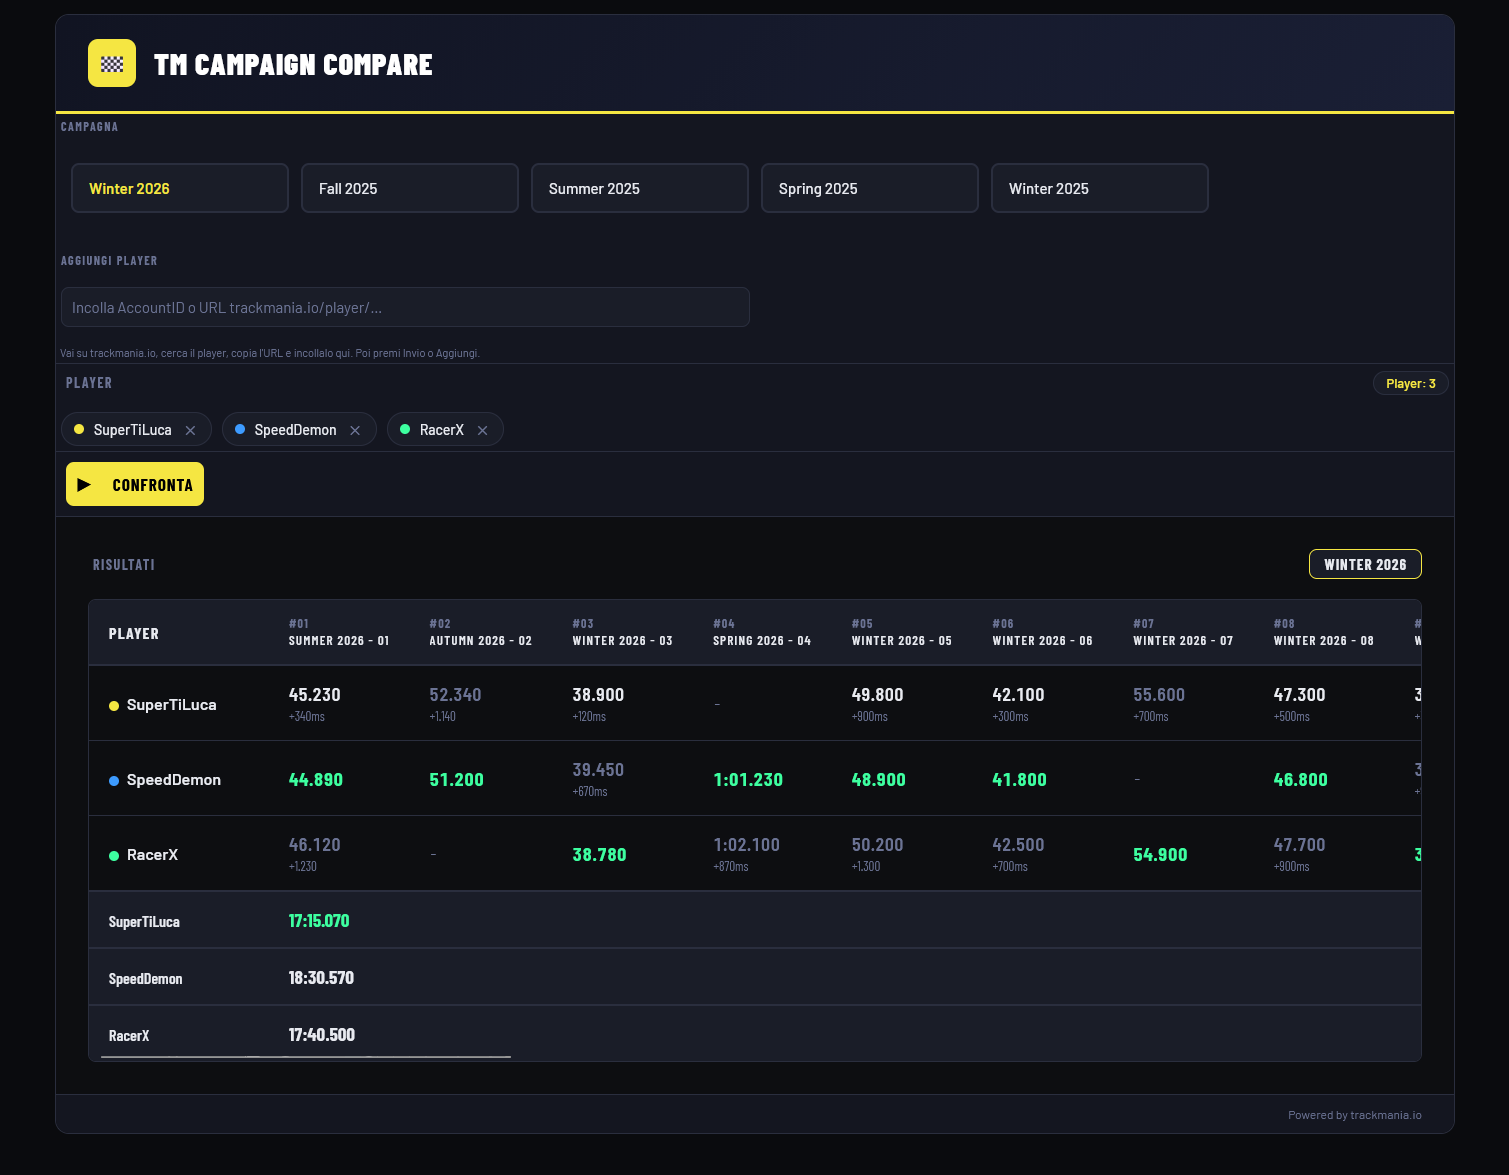Viewport: 1509px width, 1175px height.
Task: Click SuperTiLuca time 38.900
Action: [x=598, y=694]
